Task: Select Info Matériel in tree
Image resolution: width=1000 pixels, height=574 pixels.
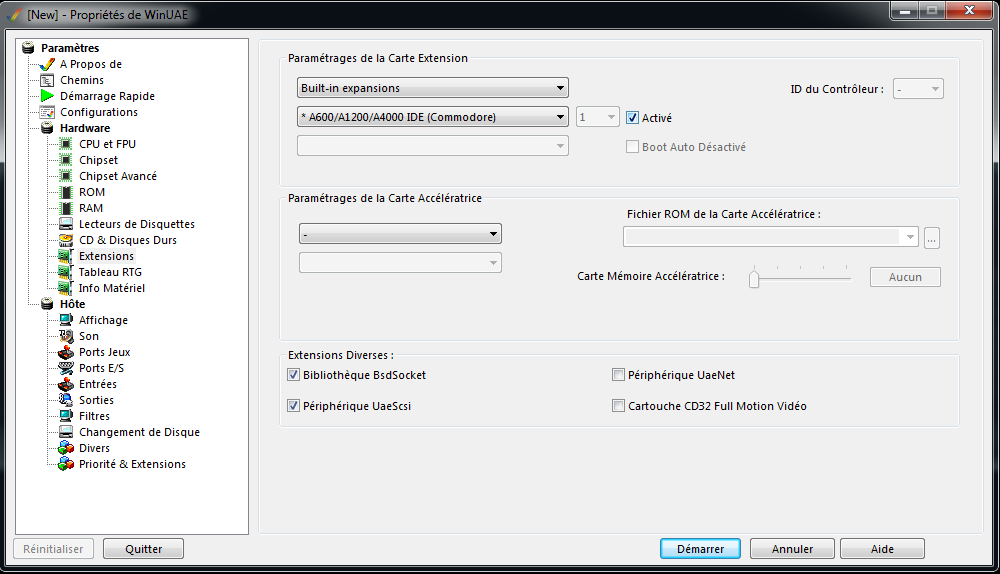Action: (112, 288)
